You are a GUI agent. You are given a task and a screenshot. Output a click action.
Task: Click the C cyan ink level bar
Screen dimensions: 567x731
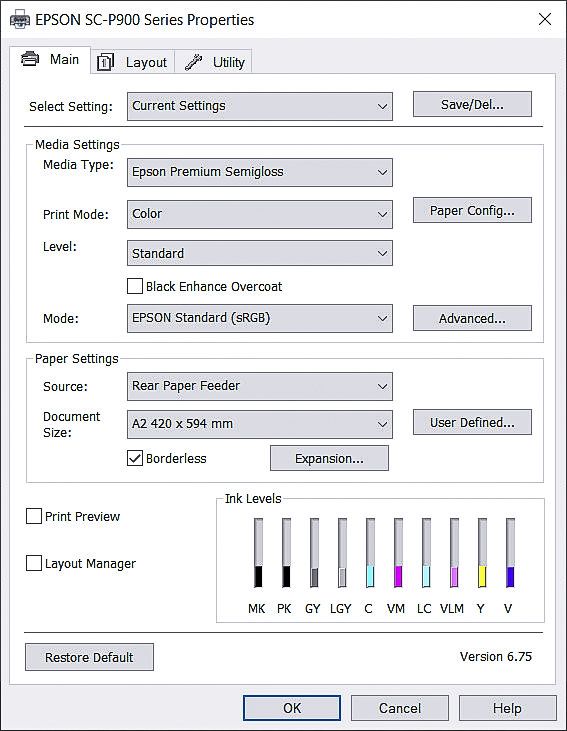(370, 553)
